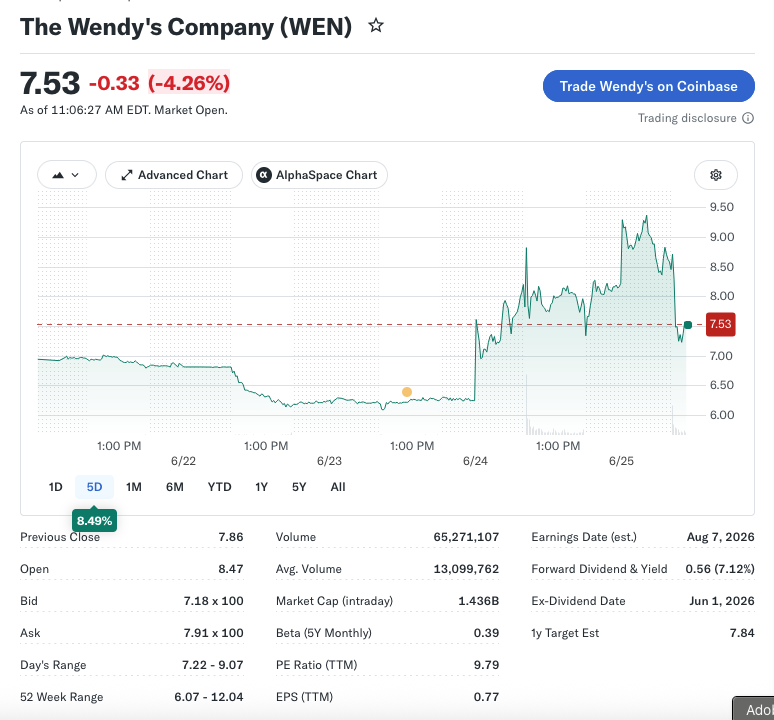
Task: Click the Ex-Dividend Date value Jun 1, 2026
Action: click(722, 601)
